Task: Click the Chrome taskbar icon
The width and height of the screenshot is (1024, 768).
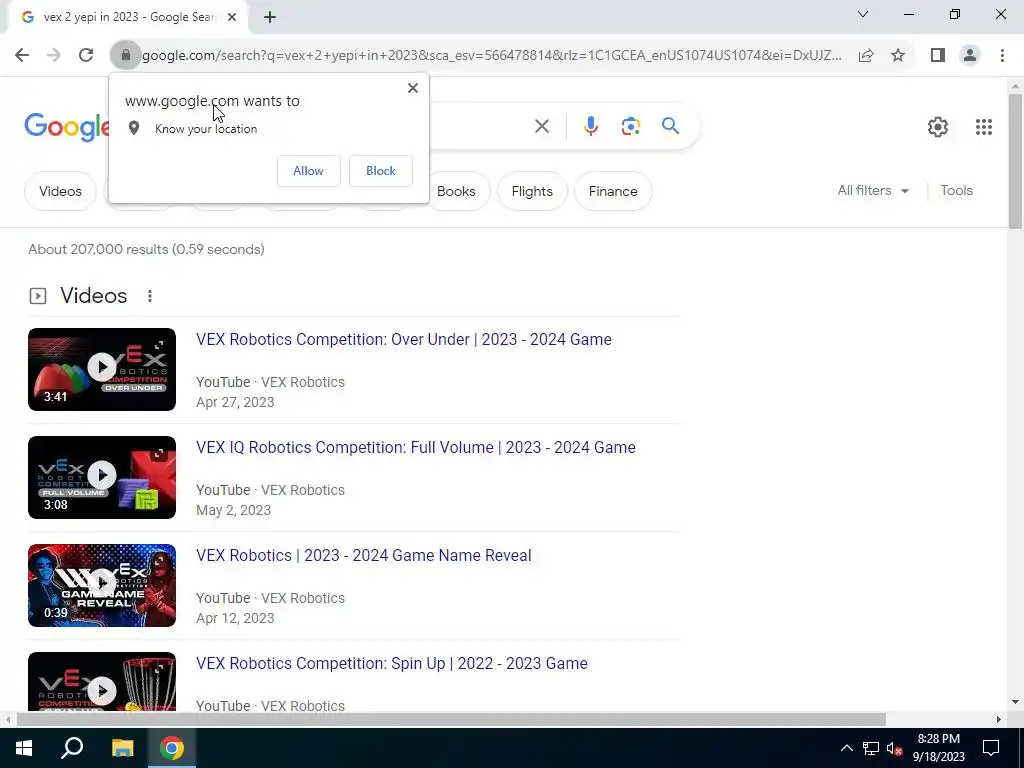Action: (x=171, y=748)
